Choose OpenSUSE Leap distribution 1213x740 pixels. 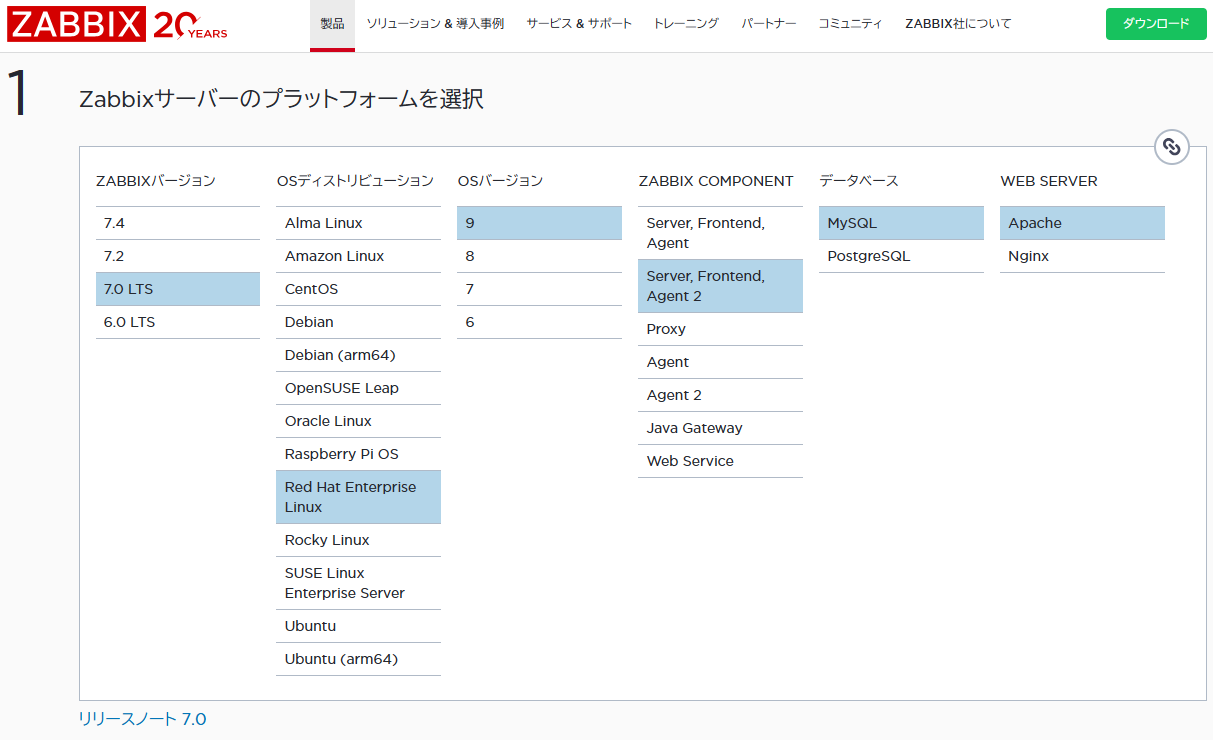(359, 388)
